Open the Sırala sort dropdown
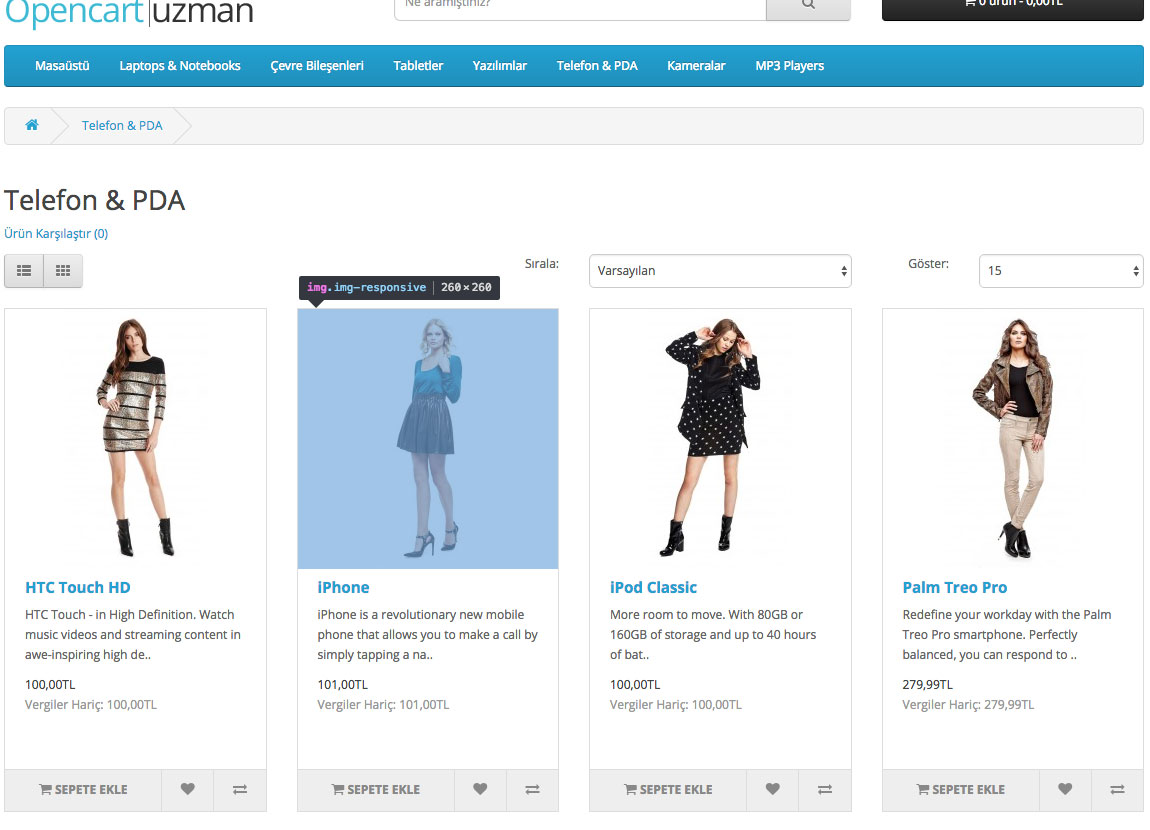The image size is (1150, 830). point(720,270)
